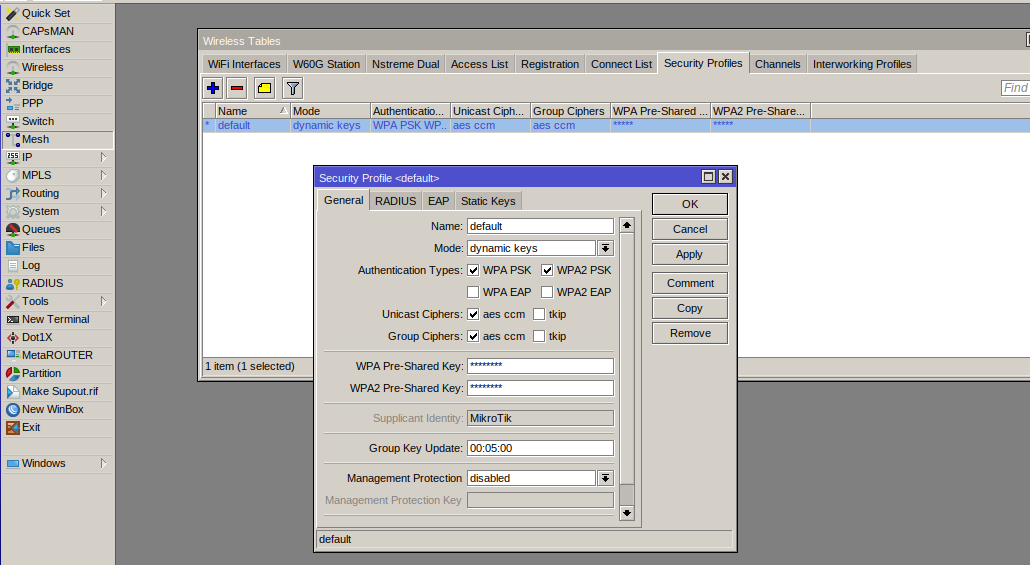The width and height of the screenshot is (1030, 565).
Task: Open the Mode dropdown list
Action: coord(605,248)
